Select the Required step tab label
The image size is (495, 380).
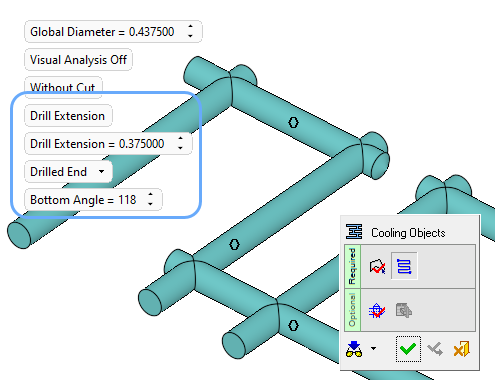[x=352, y=266]
